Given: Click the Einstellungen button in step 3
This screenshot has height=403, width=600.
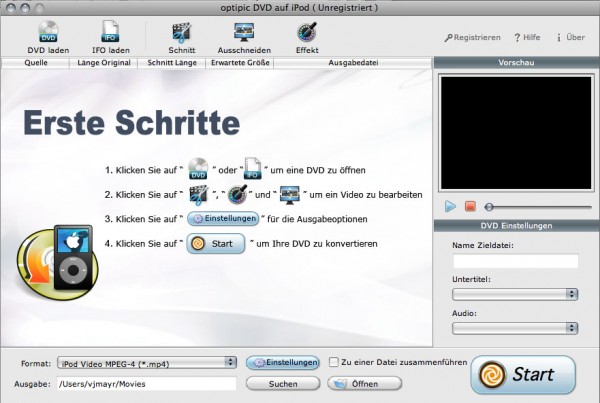Looking at the screenshot, I should tap(223, 219).
